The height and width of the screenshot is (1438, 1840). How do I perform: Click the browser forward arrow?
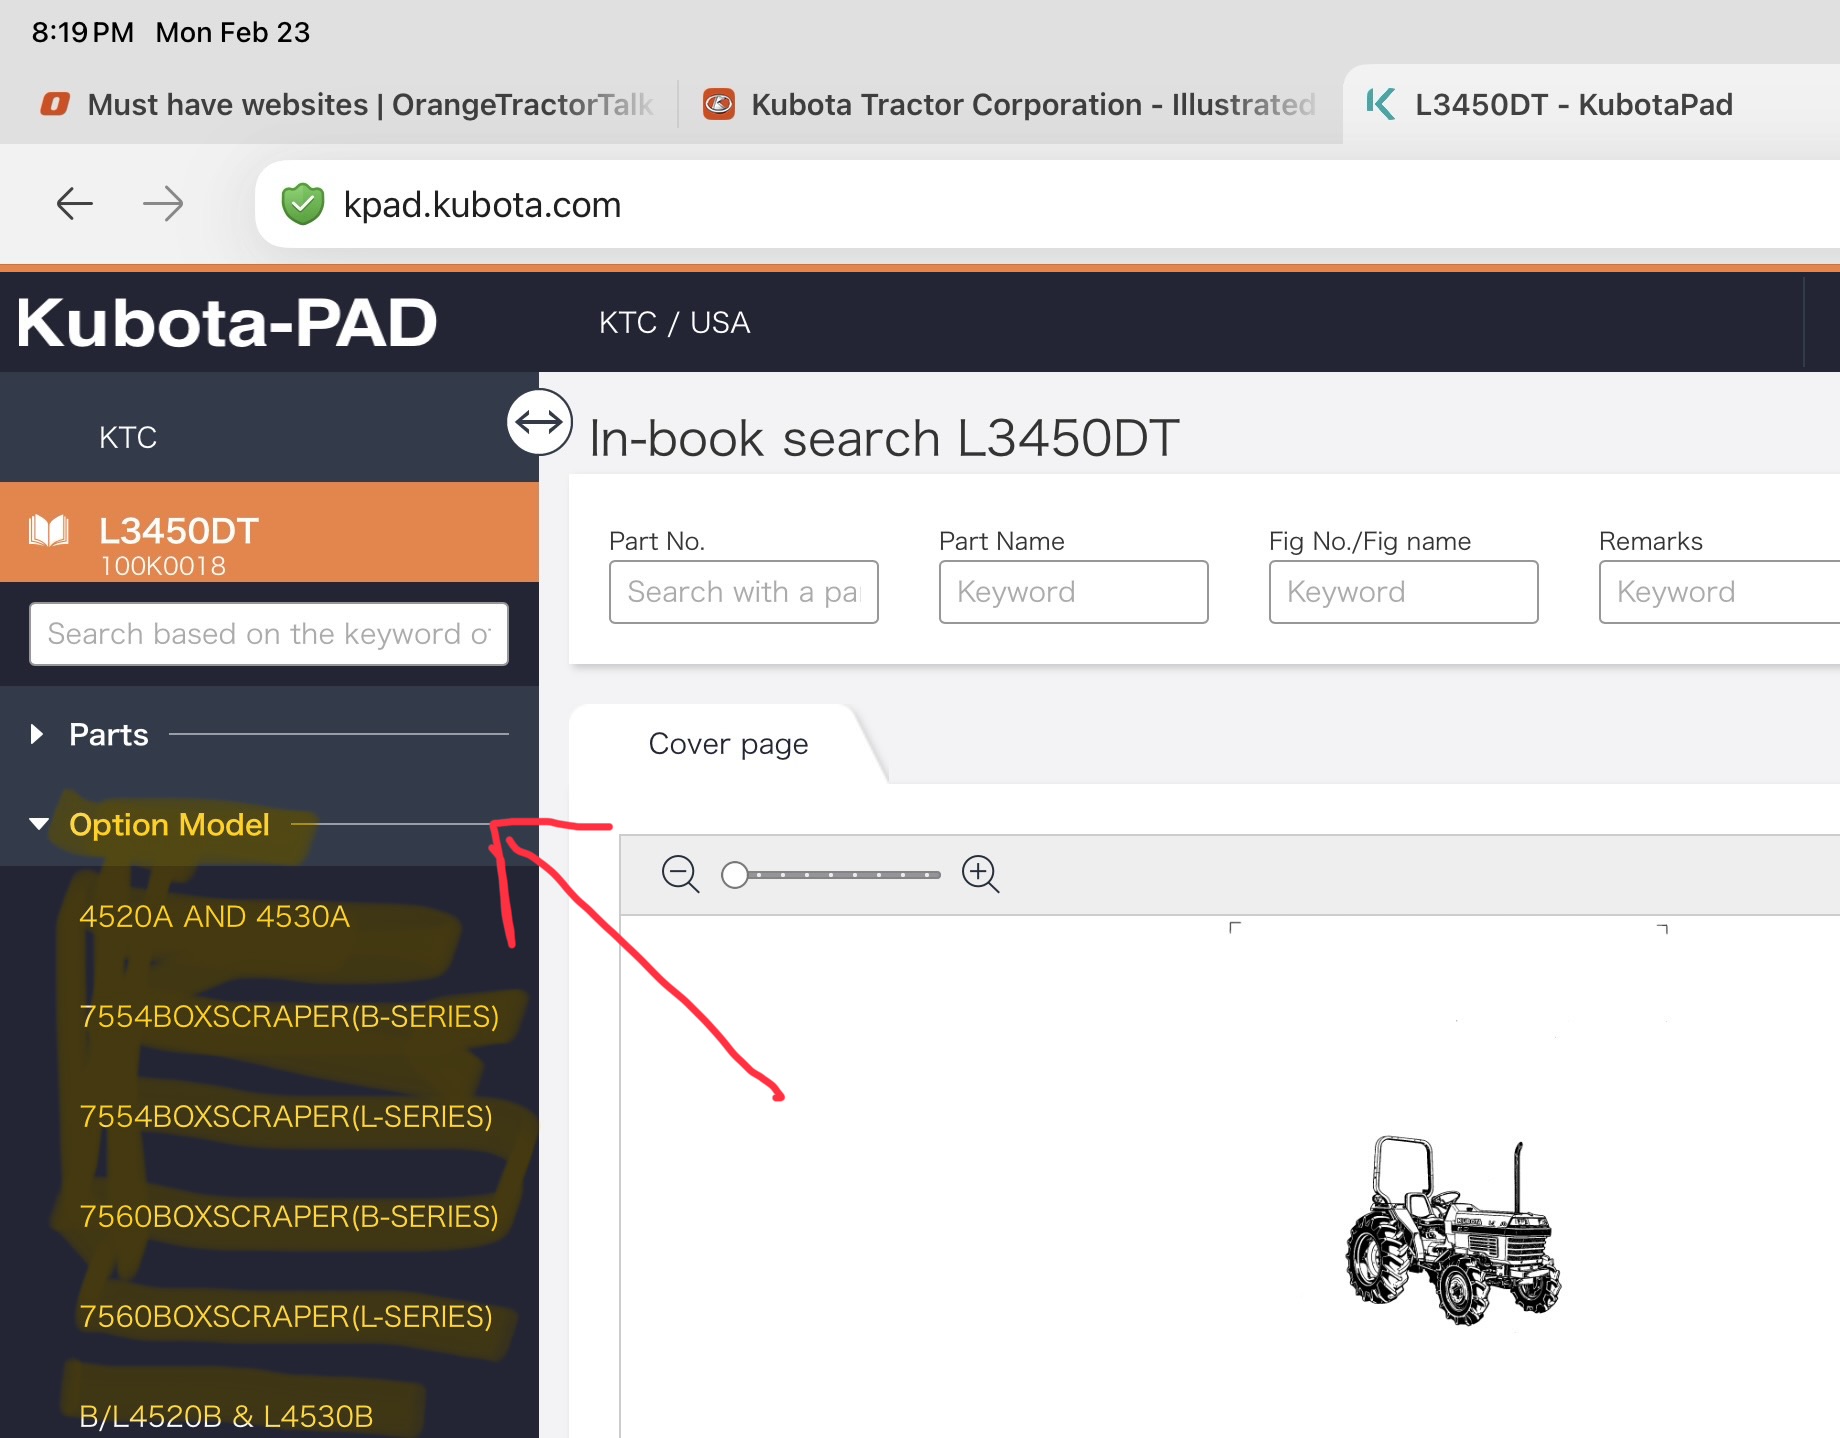pos(163,204)
